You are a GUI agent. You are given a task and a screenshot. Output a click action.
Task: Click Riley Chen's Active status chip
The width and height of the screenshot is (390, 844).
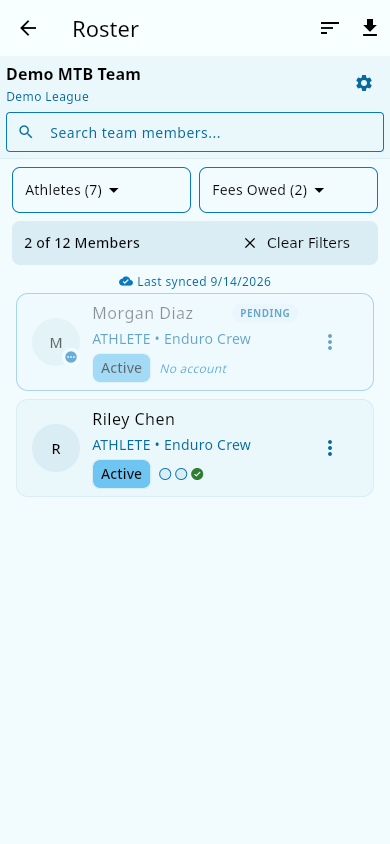pyautogui.click(x=122, y=474)
